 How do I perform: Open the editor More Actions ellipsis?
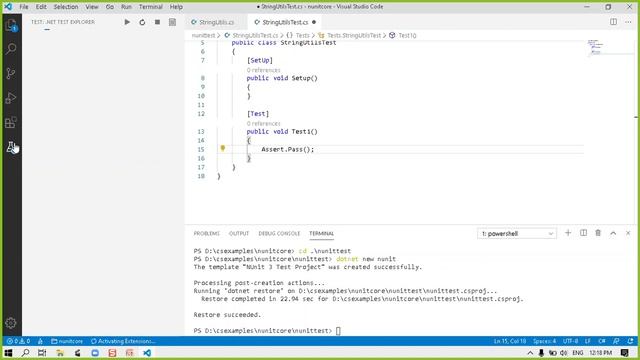(x=628, y=22)
